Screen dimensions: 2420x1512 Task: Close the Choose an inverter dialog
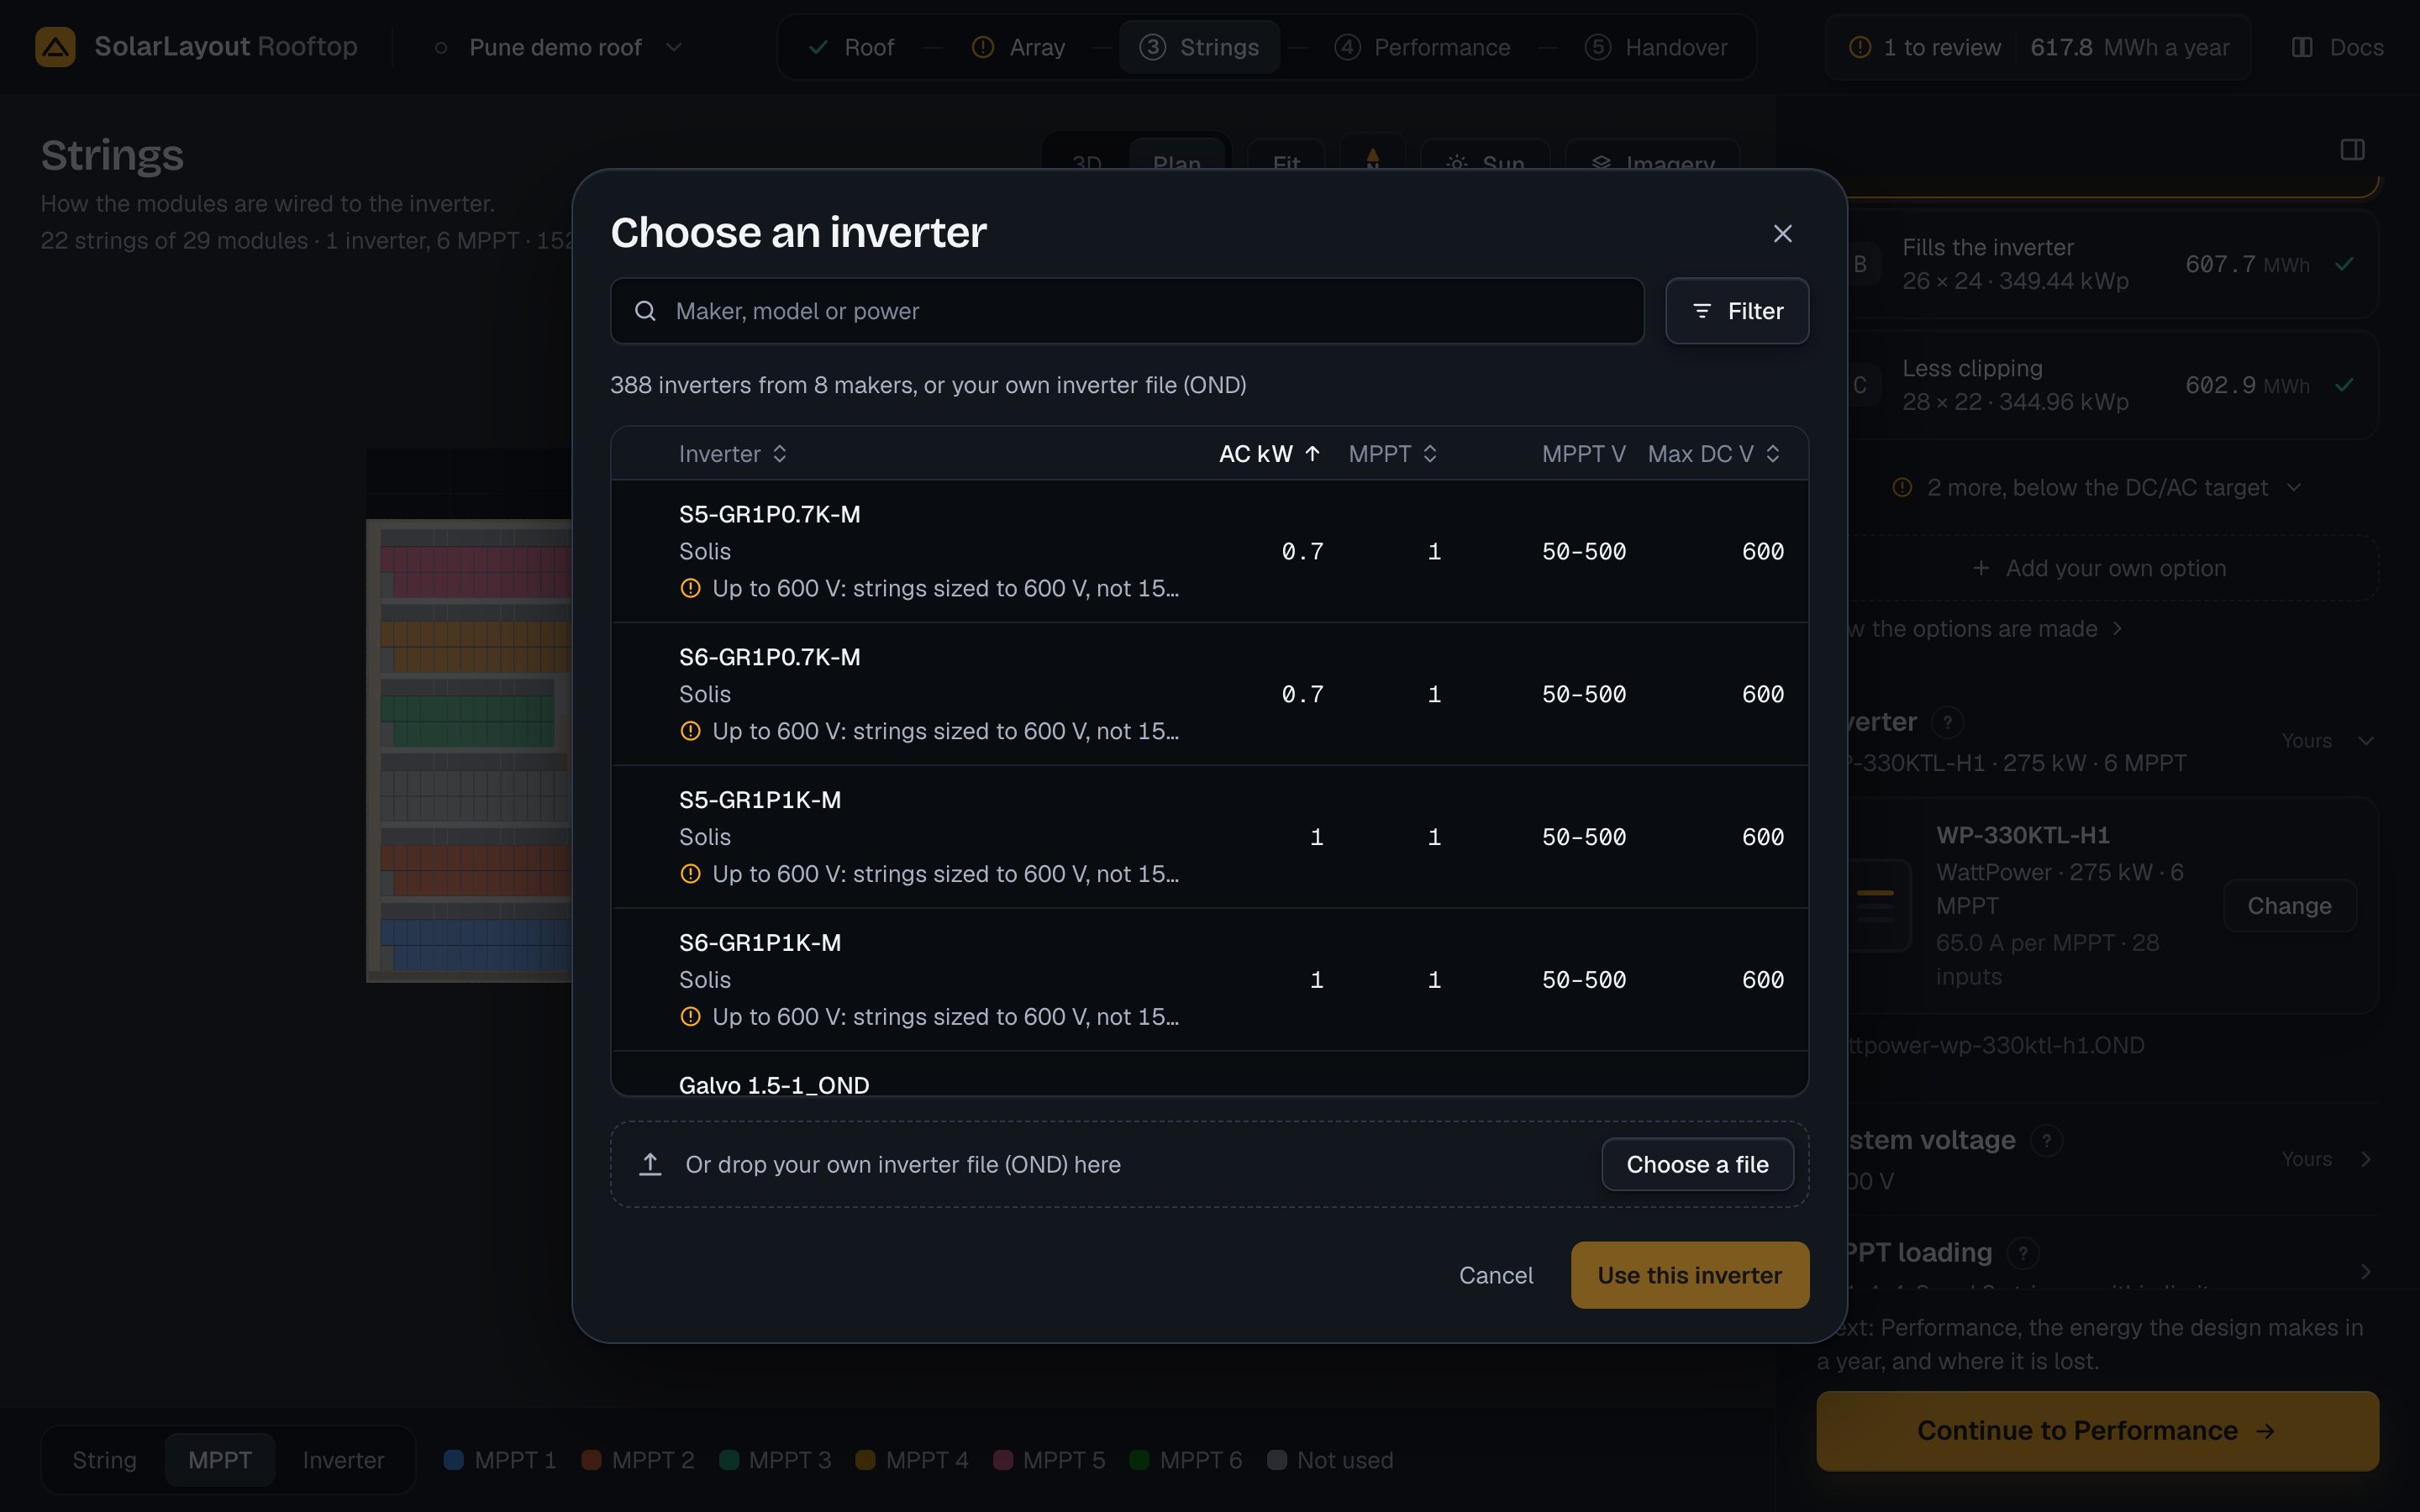click(1782, 233)
